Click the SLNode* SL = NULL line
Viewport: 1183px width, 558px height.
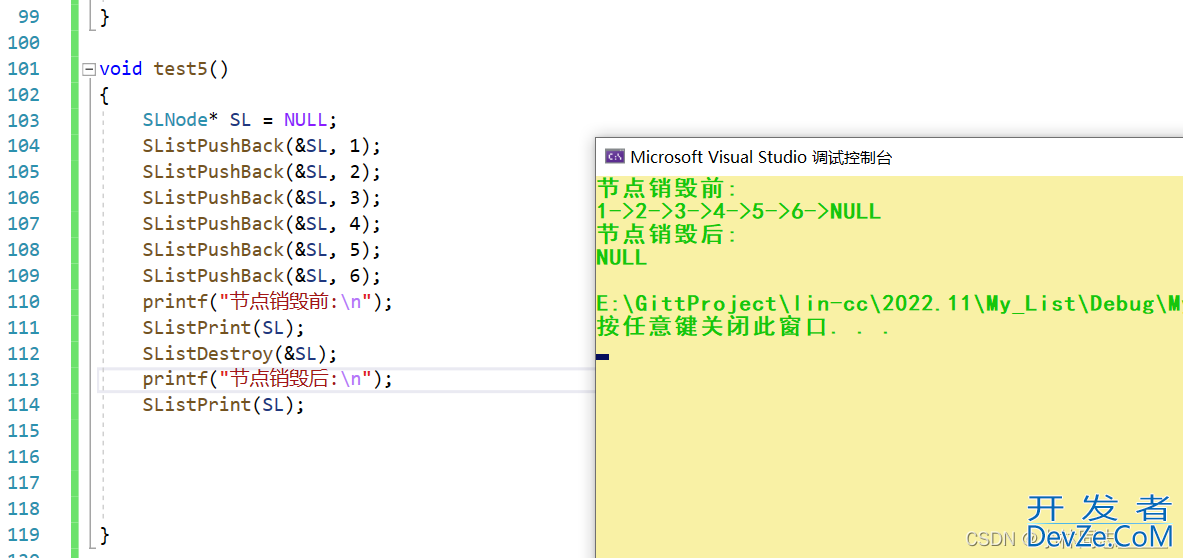(x=239, y=121)
